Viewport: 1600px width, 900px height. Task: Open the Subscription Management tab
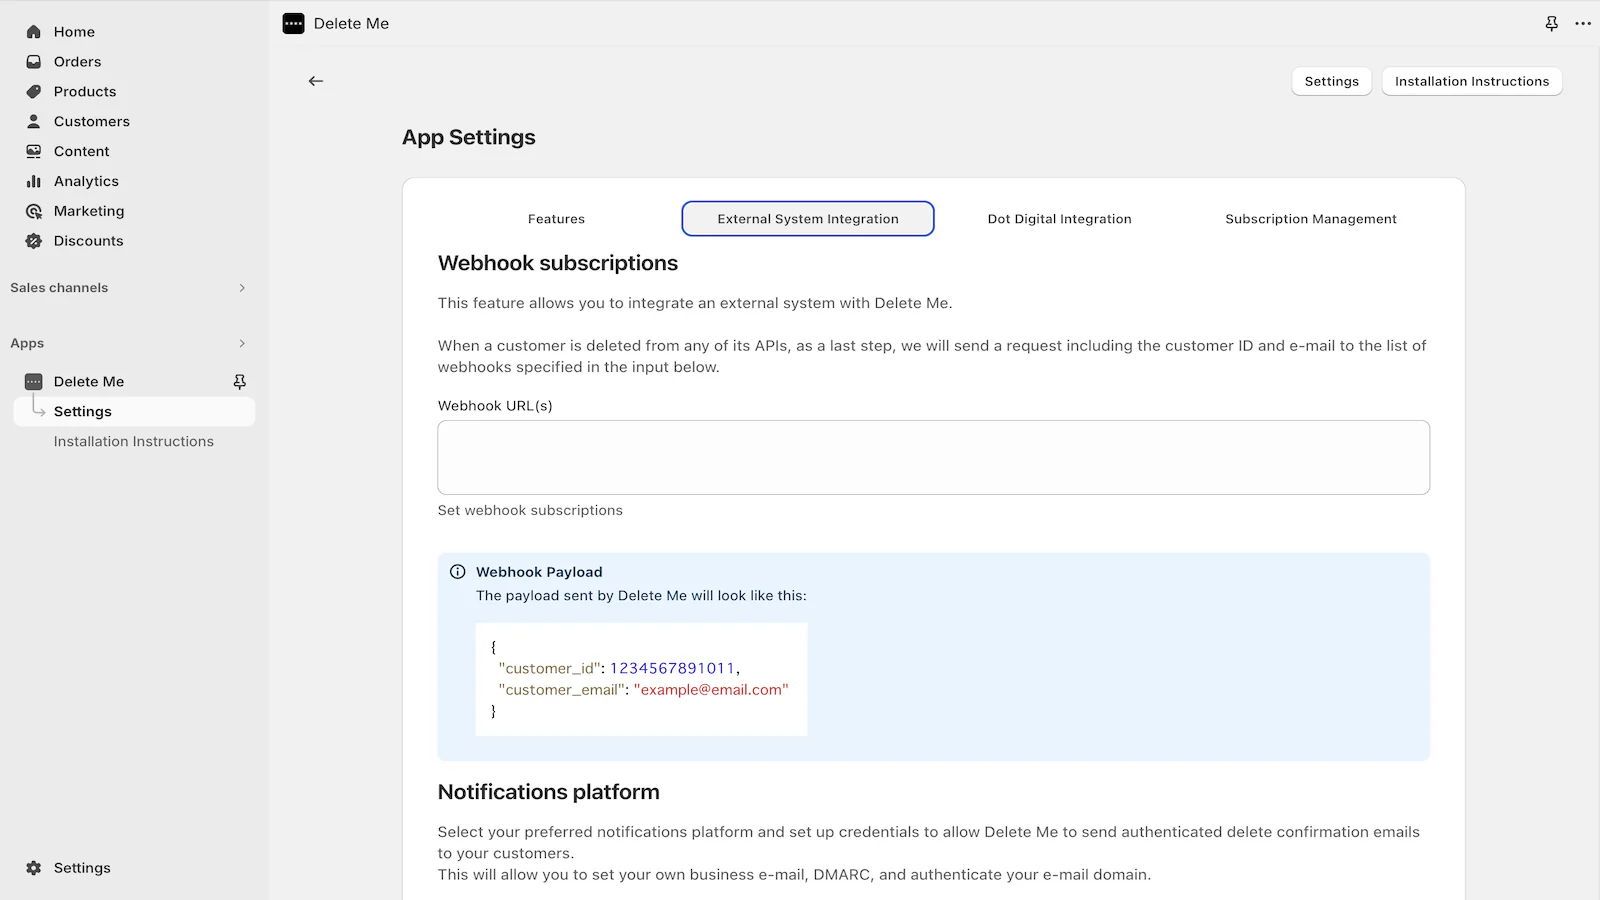(x=1311, y=219)
